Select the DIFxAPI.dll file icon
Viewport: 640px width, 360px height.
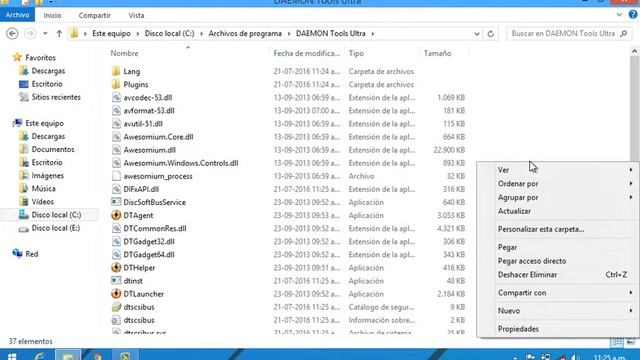click(116, 189)
